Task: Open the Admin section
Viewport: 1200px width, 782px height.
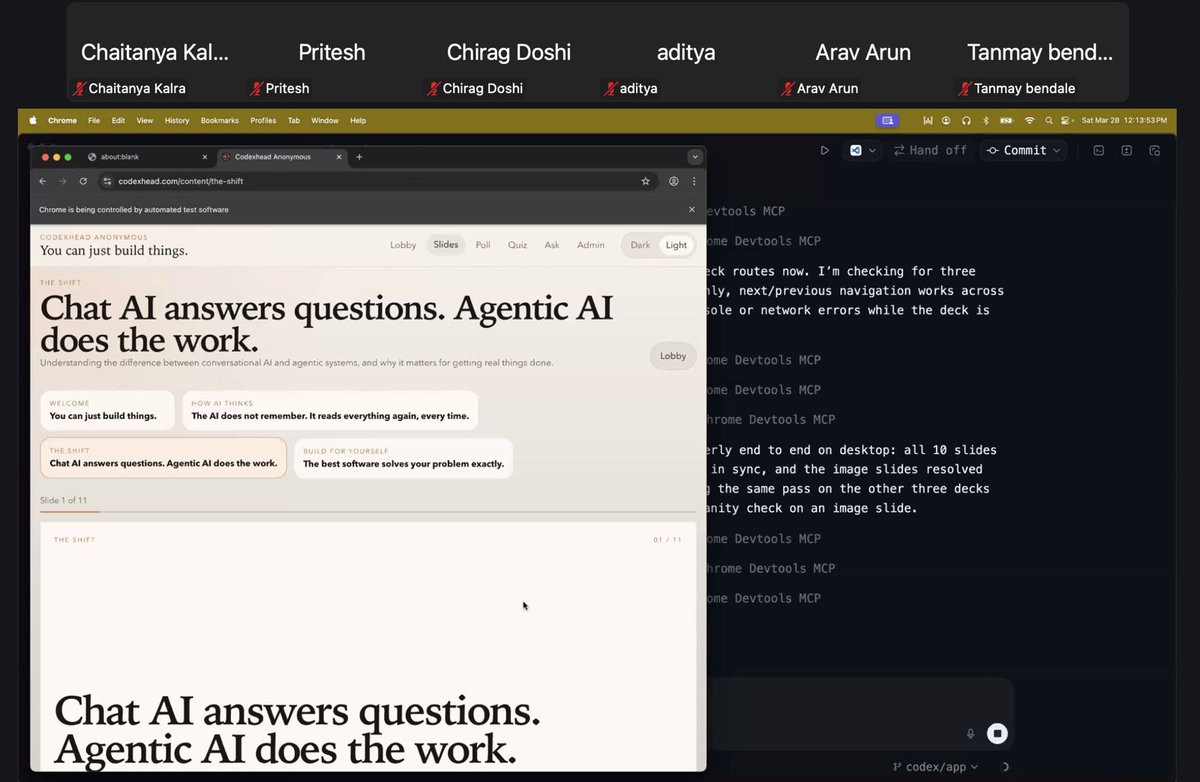Action: pyautogui.click(x=591, y=245)
